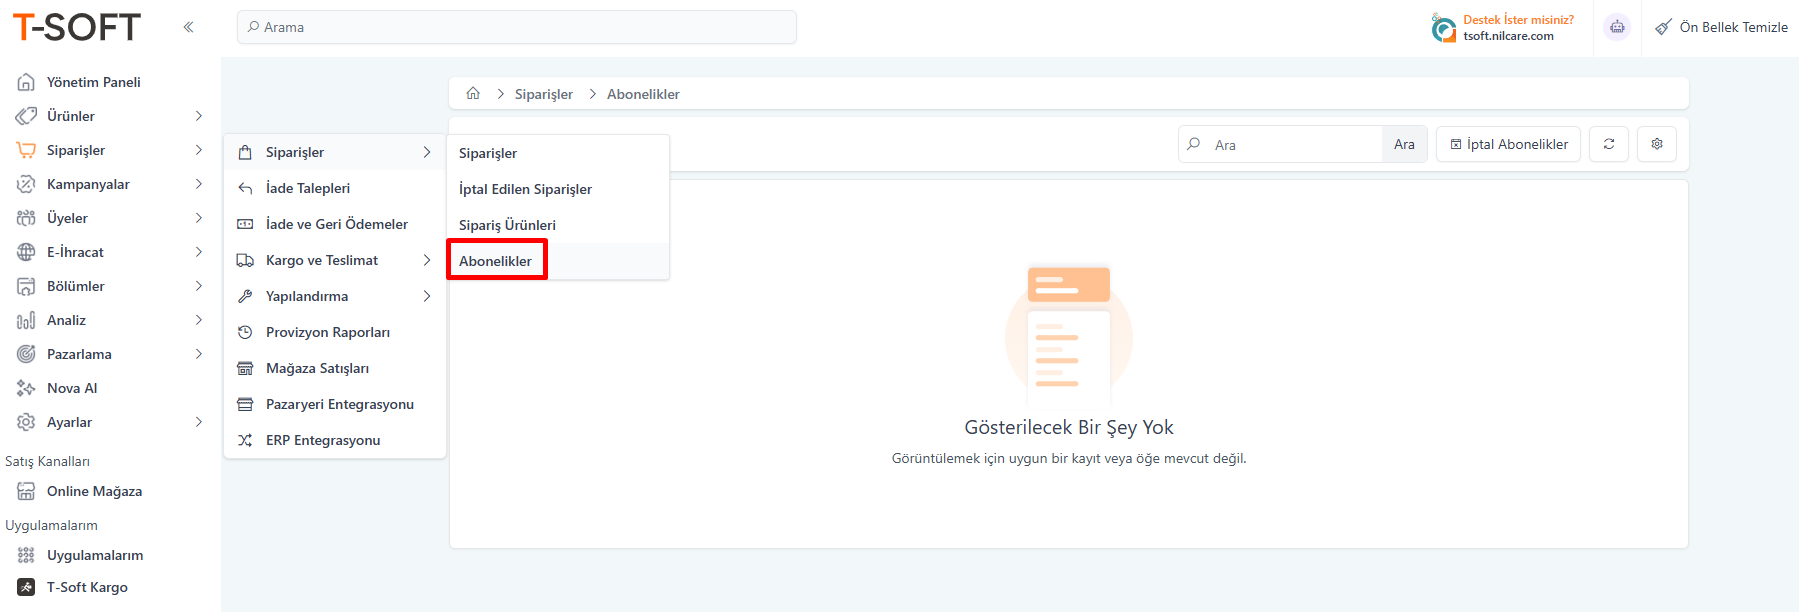The height and width of the screenshot is (612, 1799).
Task: Expand Yapılandırma submenu arrow
Action: 427,296
